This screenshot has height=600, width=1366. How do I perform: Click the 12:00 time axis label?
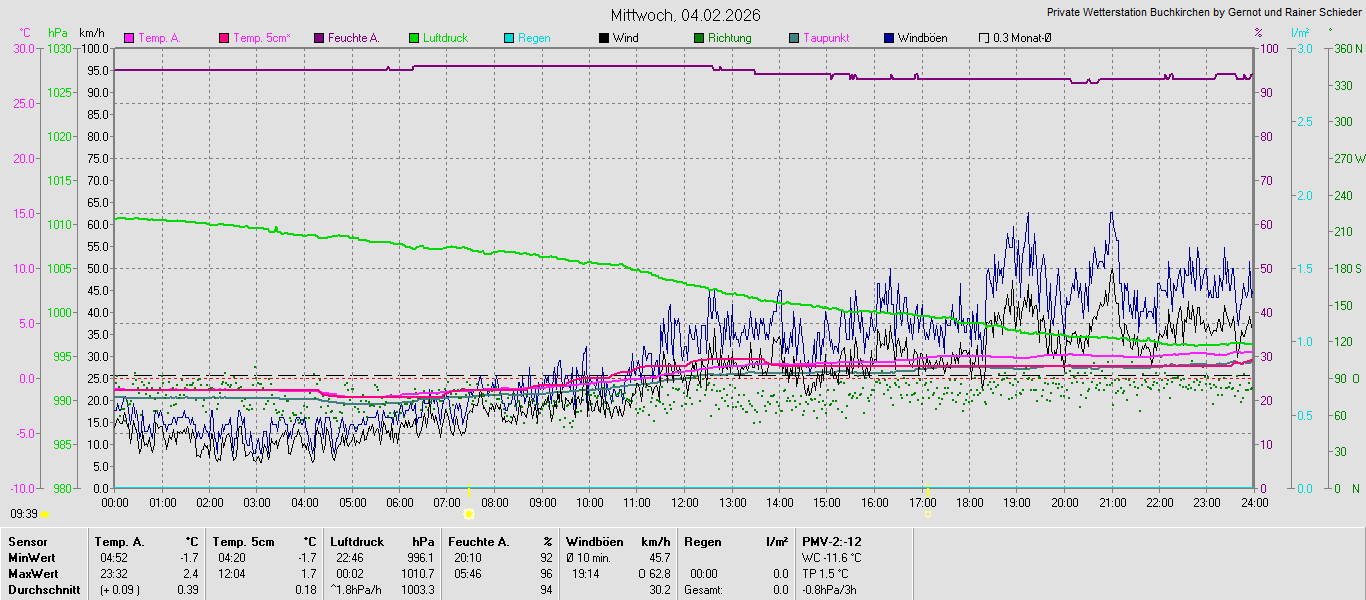pyautogui.click(x=685, y=502)
